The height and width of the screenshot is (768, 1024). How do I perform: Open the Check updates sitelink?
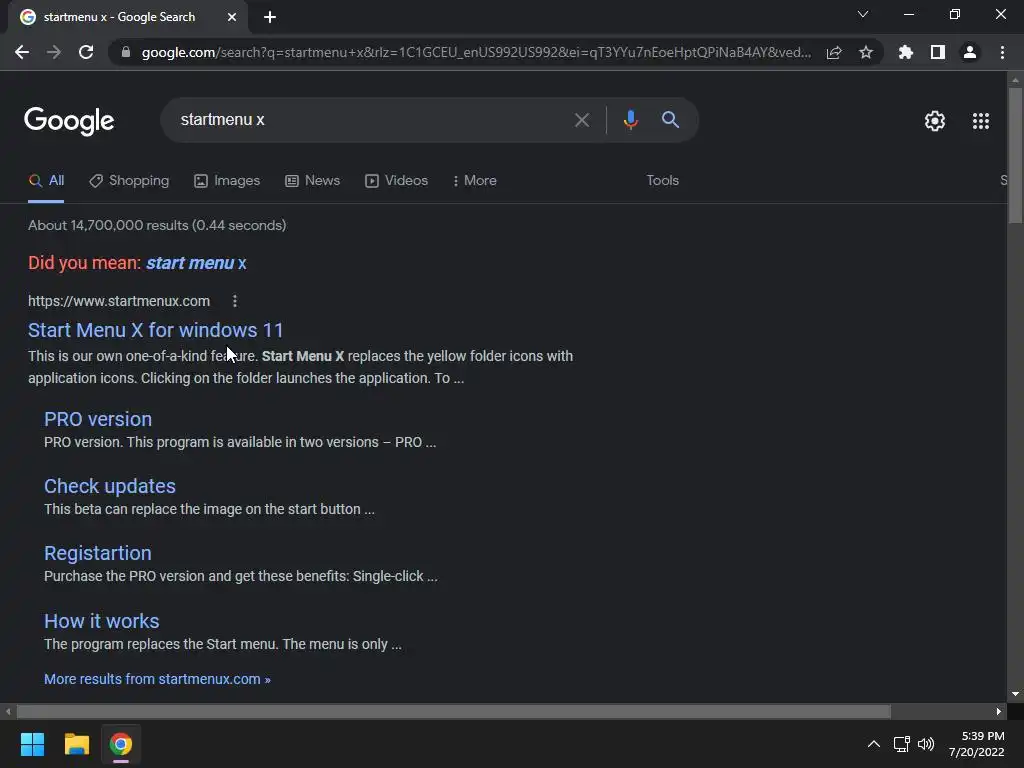(110, 487)
